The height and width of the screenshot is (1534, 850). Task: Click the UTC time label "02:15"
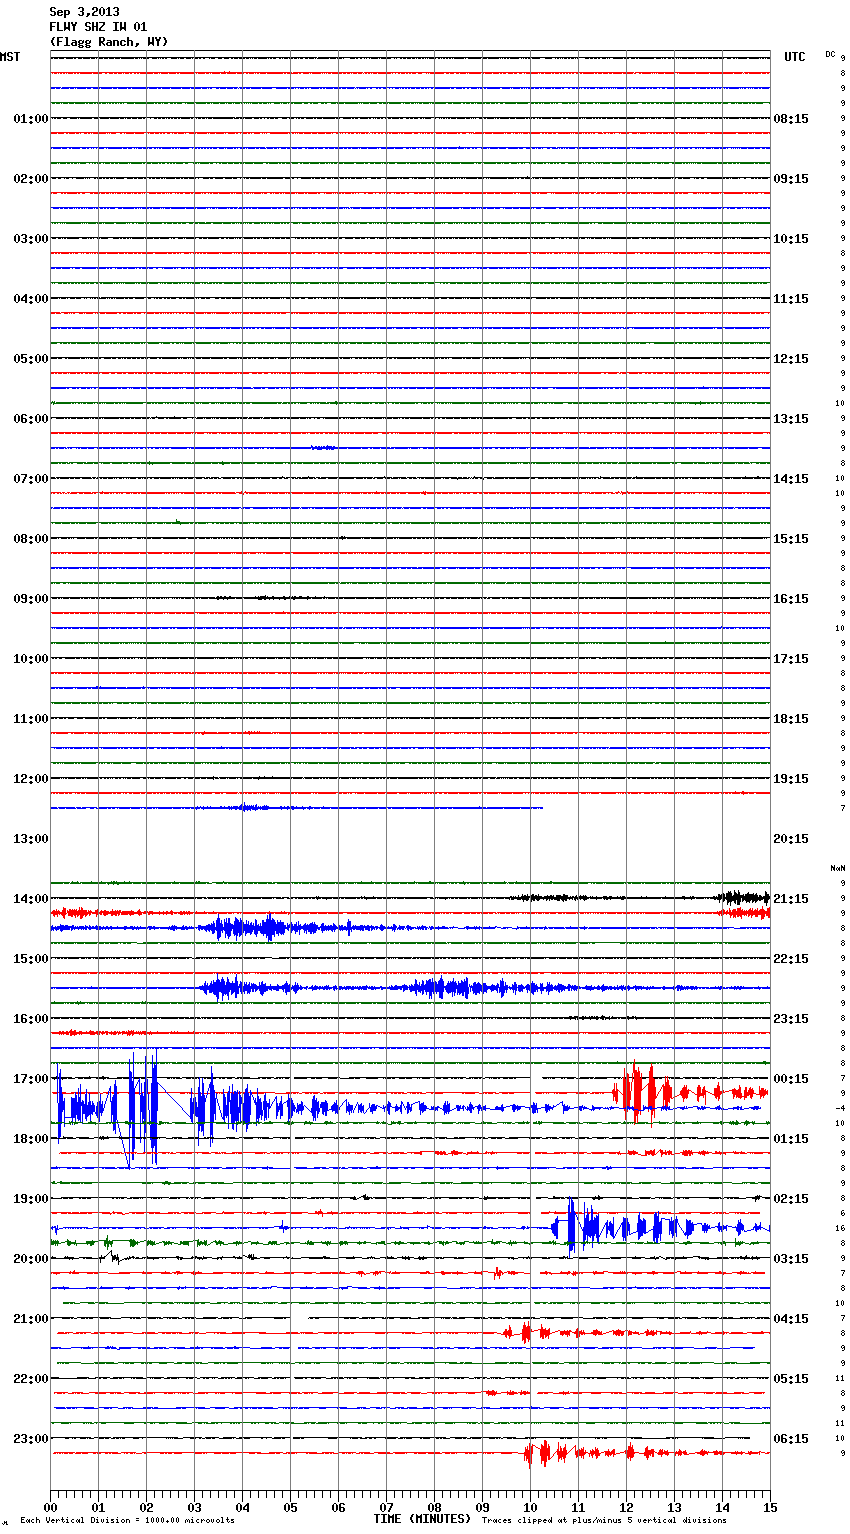pos(791,1199)
